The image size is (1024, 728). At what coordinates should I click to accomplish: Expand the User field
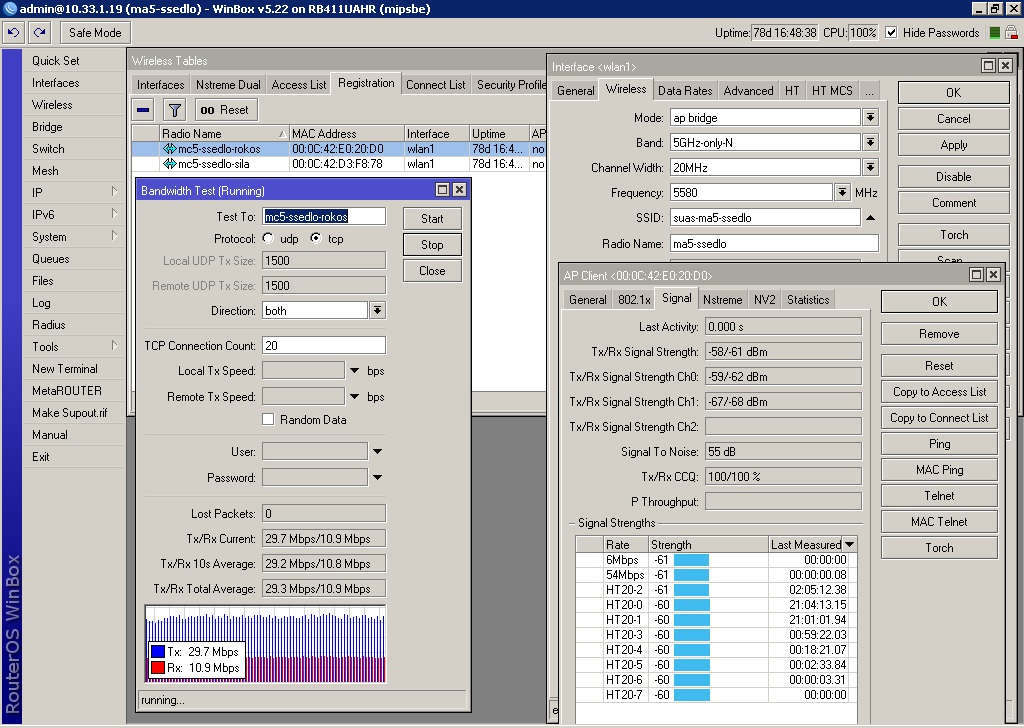[377, 451]
